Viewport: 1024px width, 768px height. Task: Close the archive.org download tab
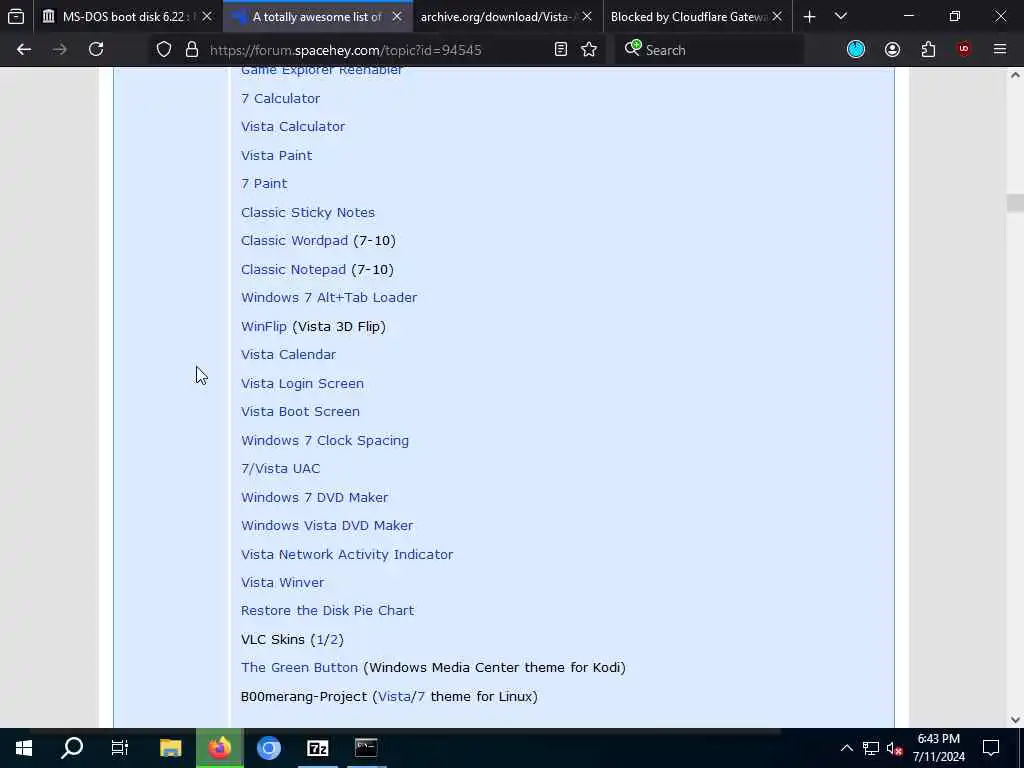click(587, 16)
